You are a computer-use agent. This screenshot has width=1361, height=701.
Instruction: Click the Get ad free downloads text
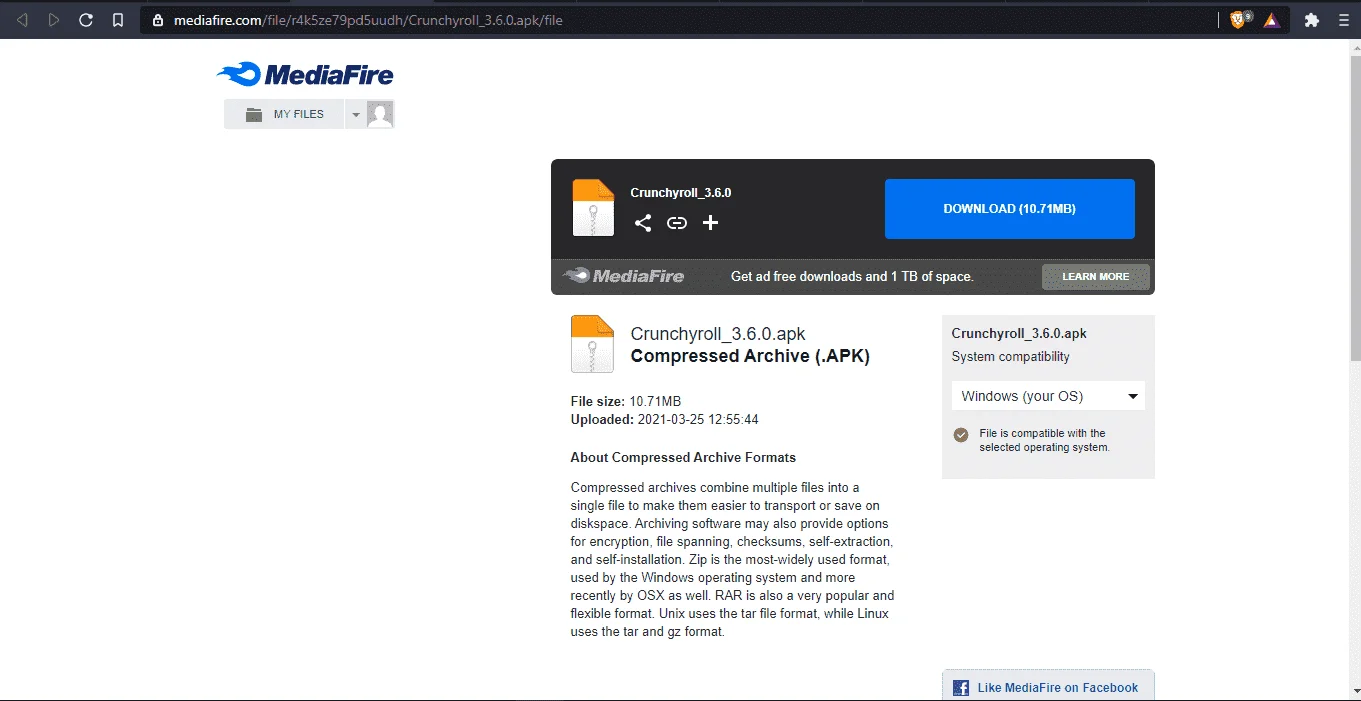pyautogui.click(x=852, y=276)
